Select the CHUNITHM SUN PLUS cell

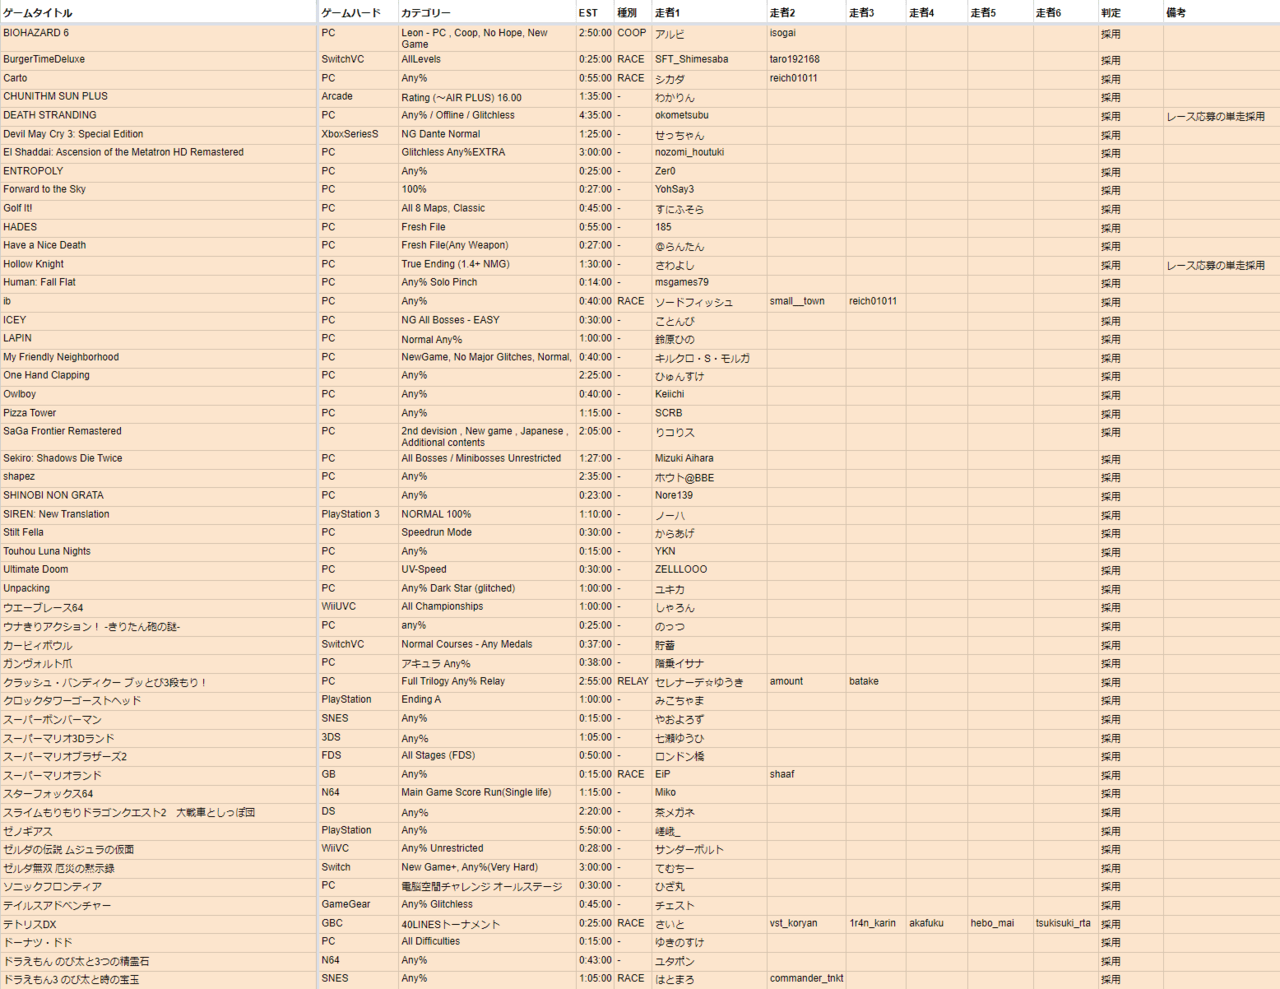tap(158, 97)
